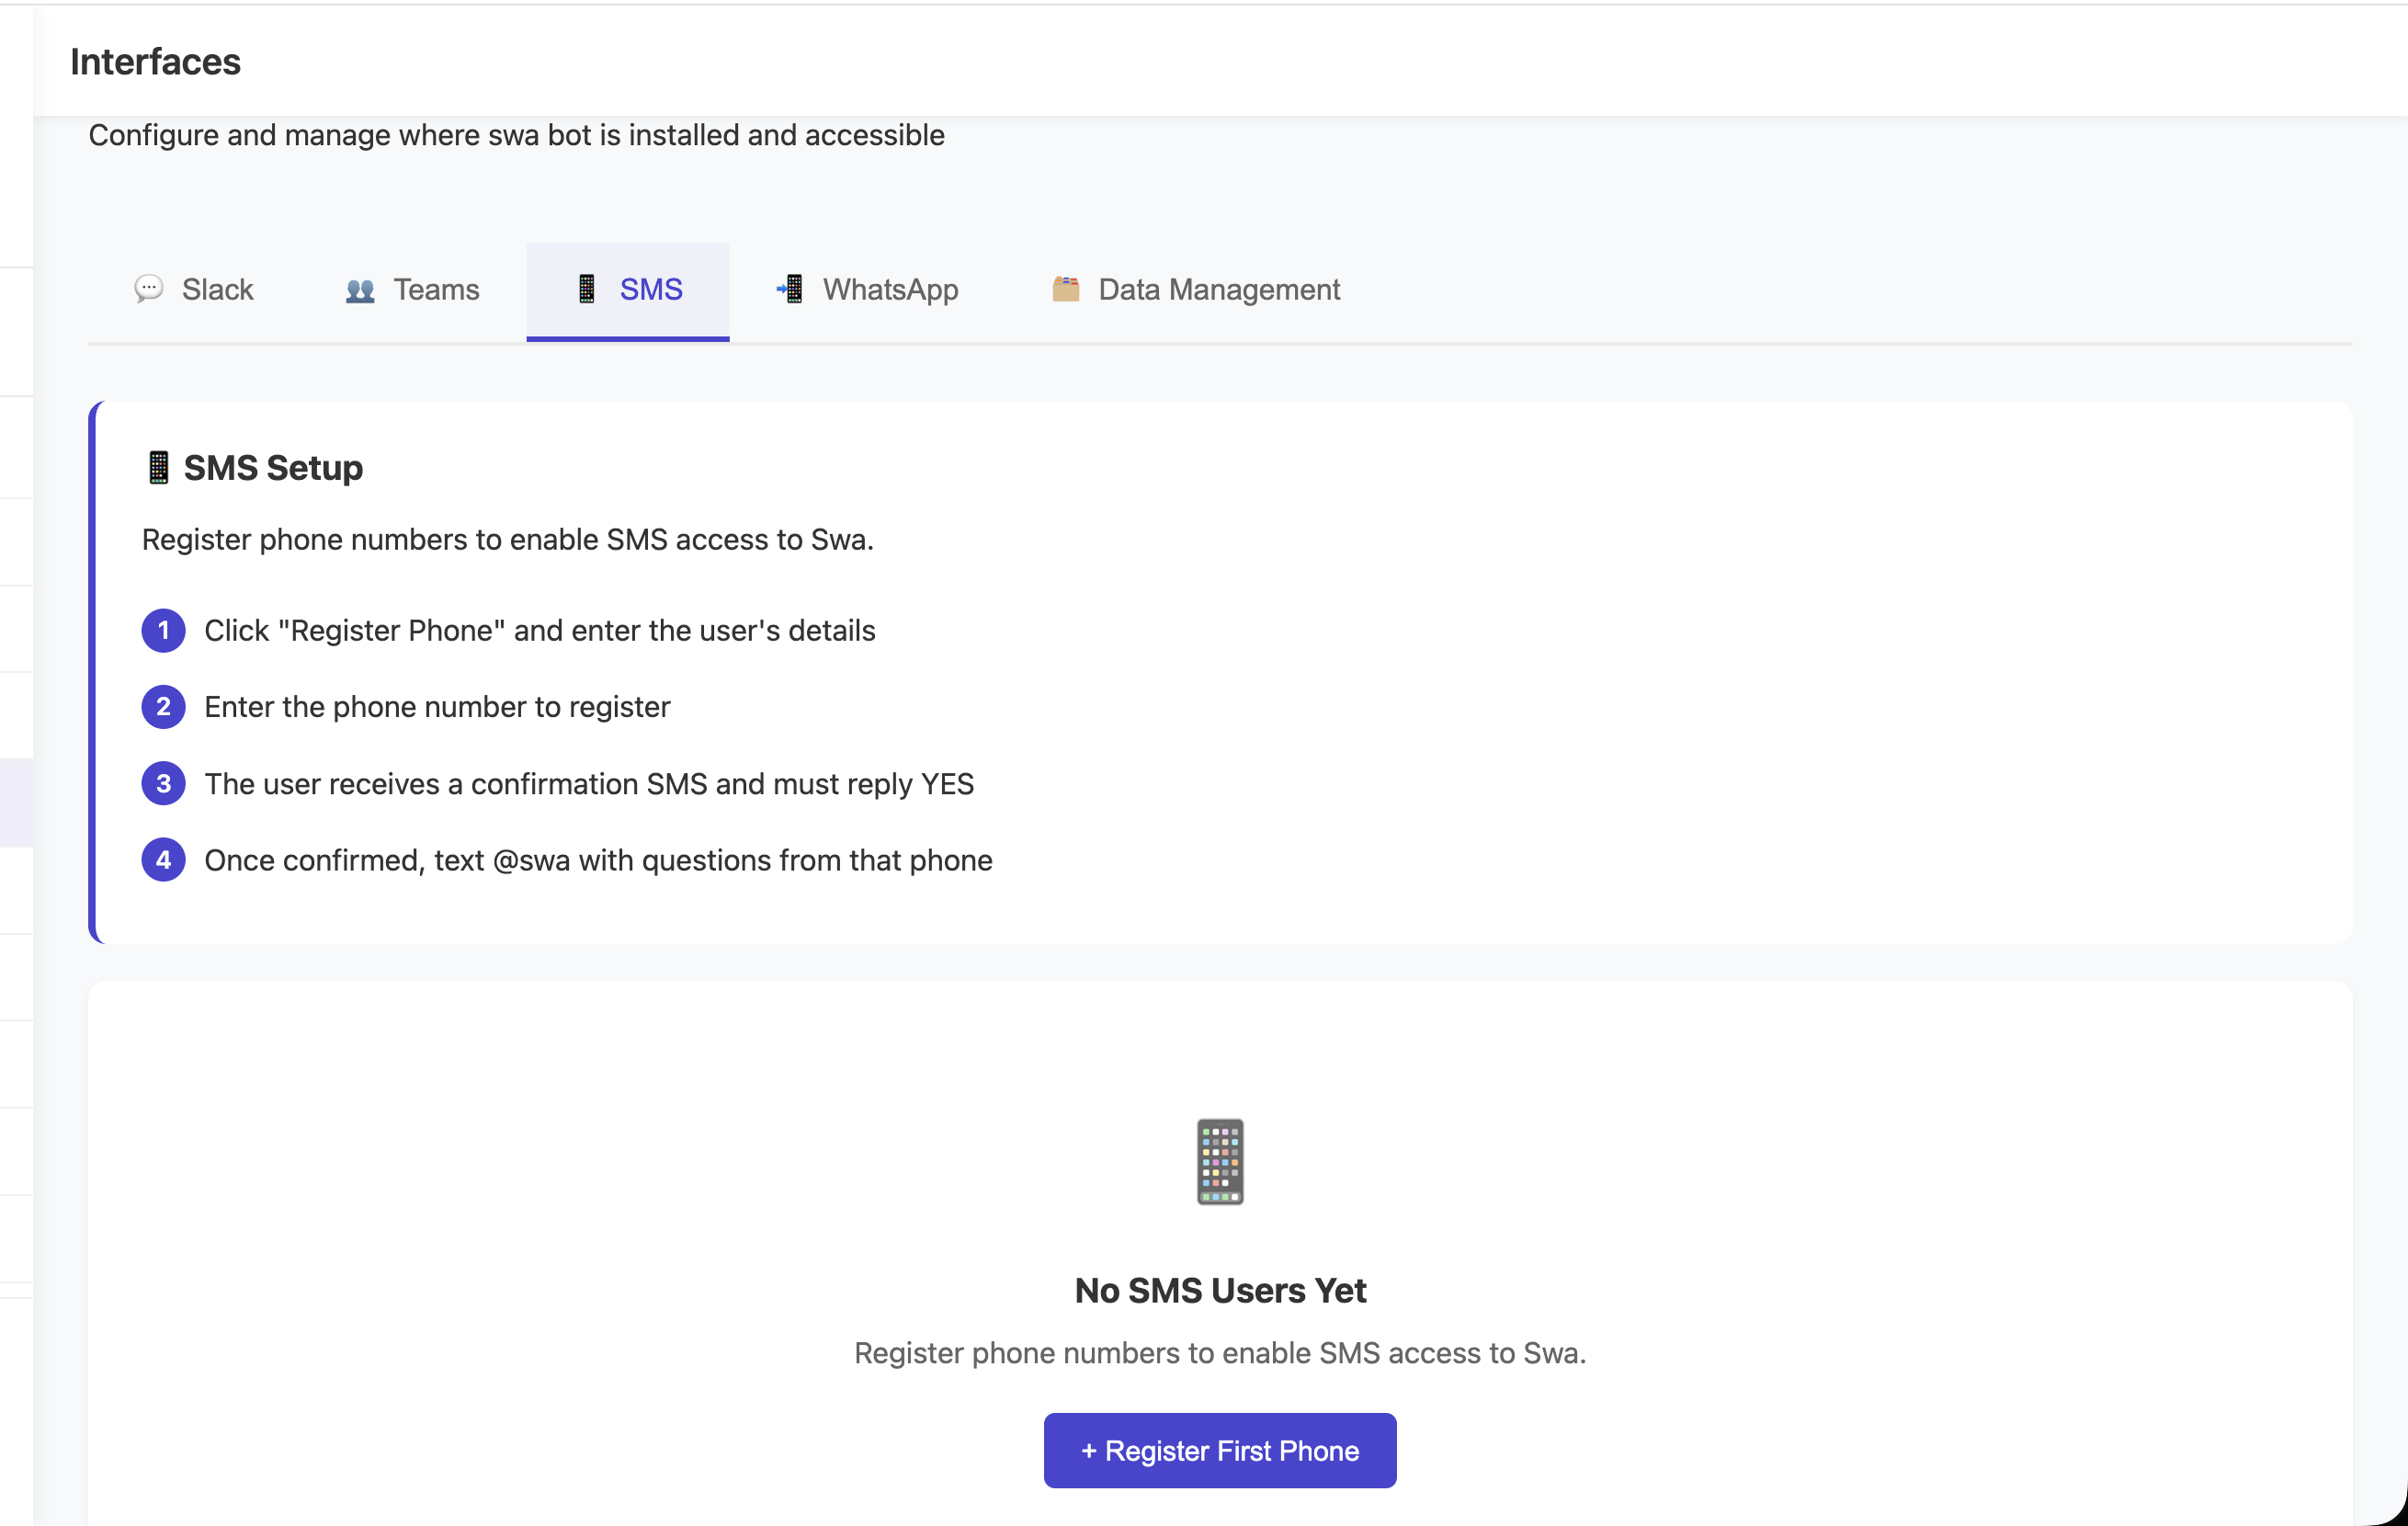Click the phone icon beside the SMS Setup heading
Screen dimensions: 2408x1526
158,466
